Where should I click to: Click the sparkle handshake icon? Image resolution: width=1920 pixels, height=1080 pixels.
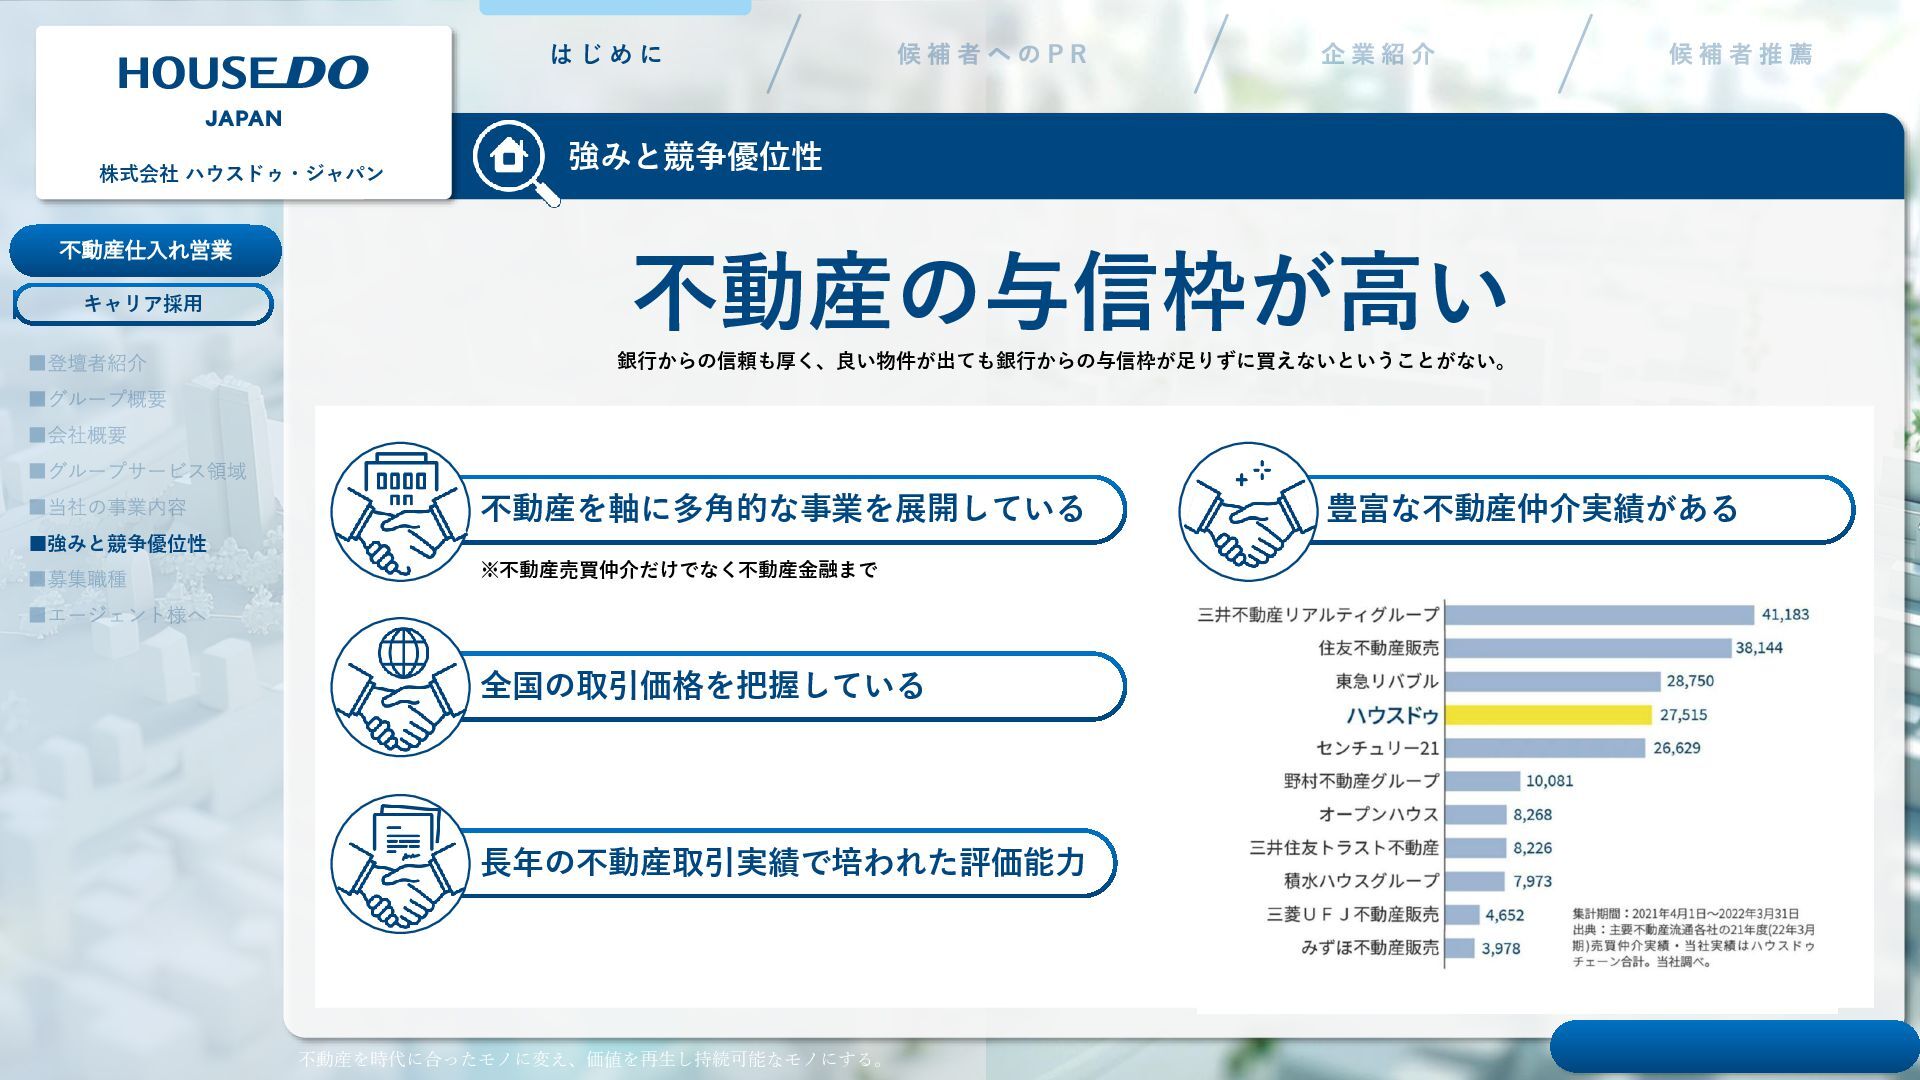click(1247, 511)
